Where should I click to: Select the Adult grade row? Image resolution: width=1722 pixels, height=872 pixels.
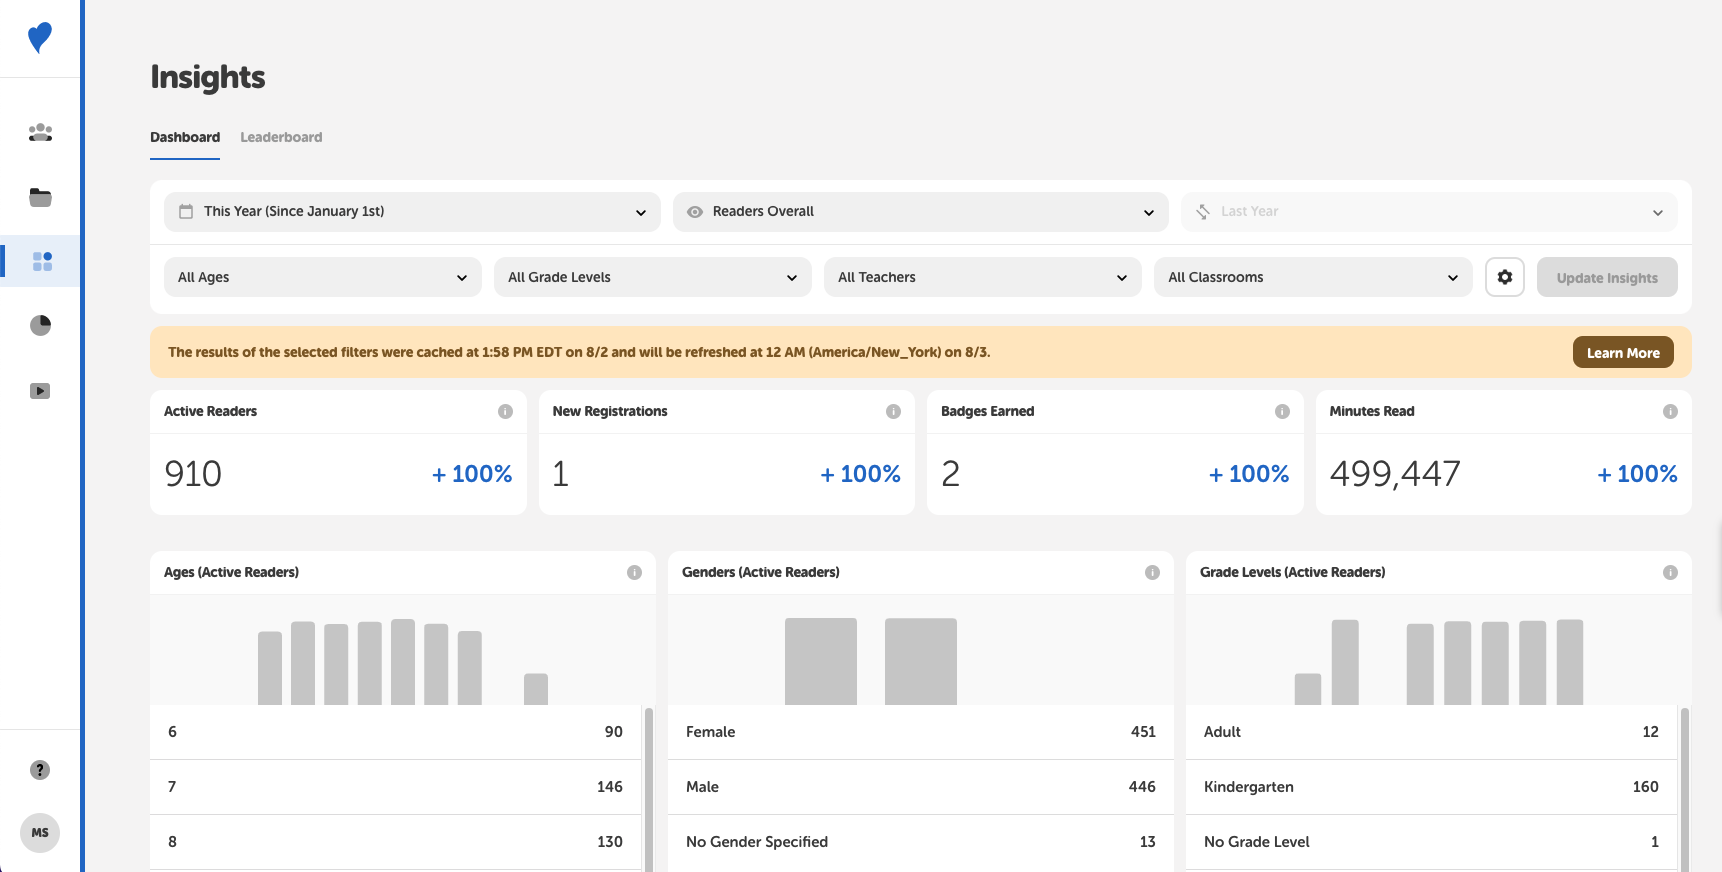pyautogui.click(x=1432, y=732)
